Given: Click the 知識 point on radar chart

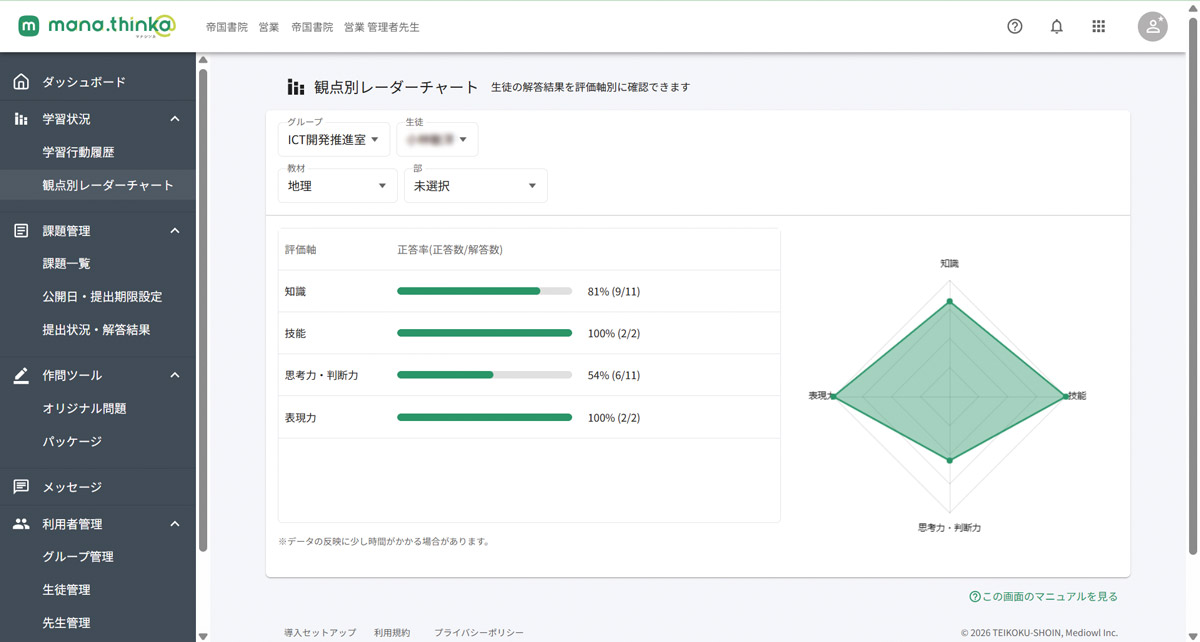Looking at the screenshot, I should (950, 301).
